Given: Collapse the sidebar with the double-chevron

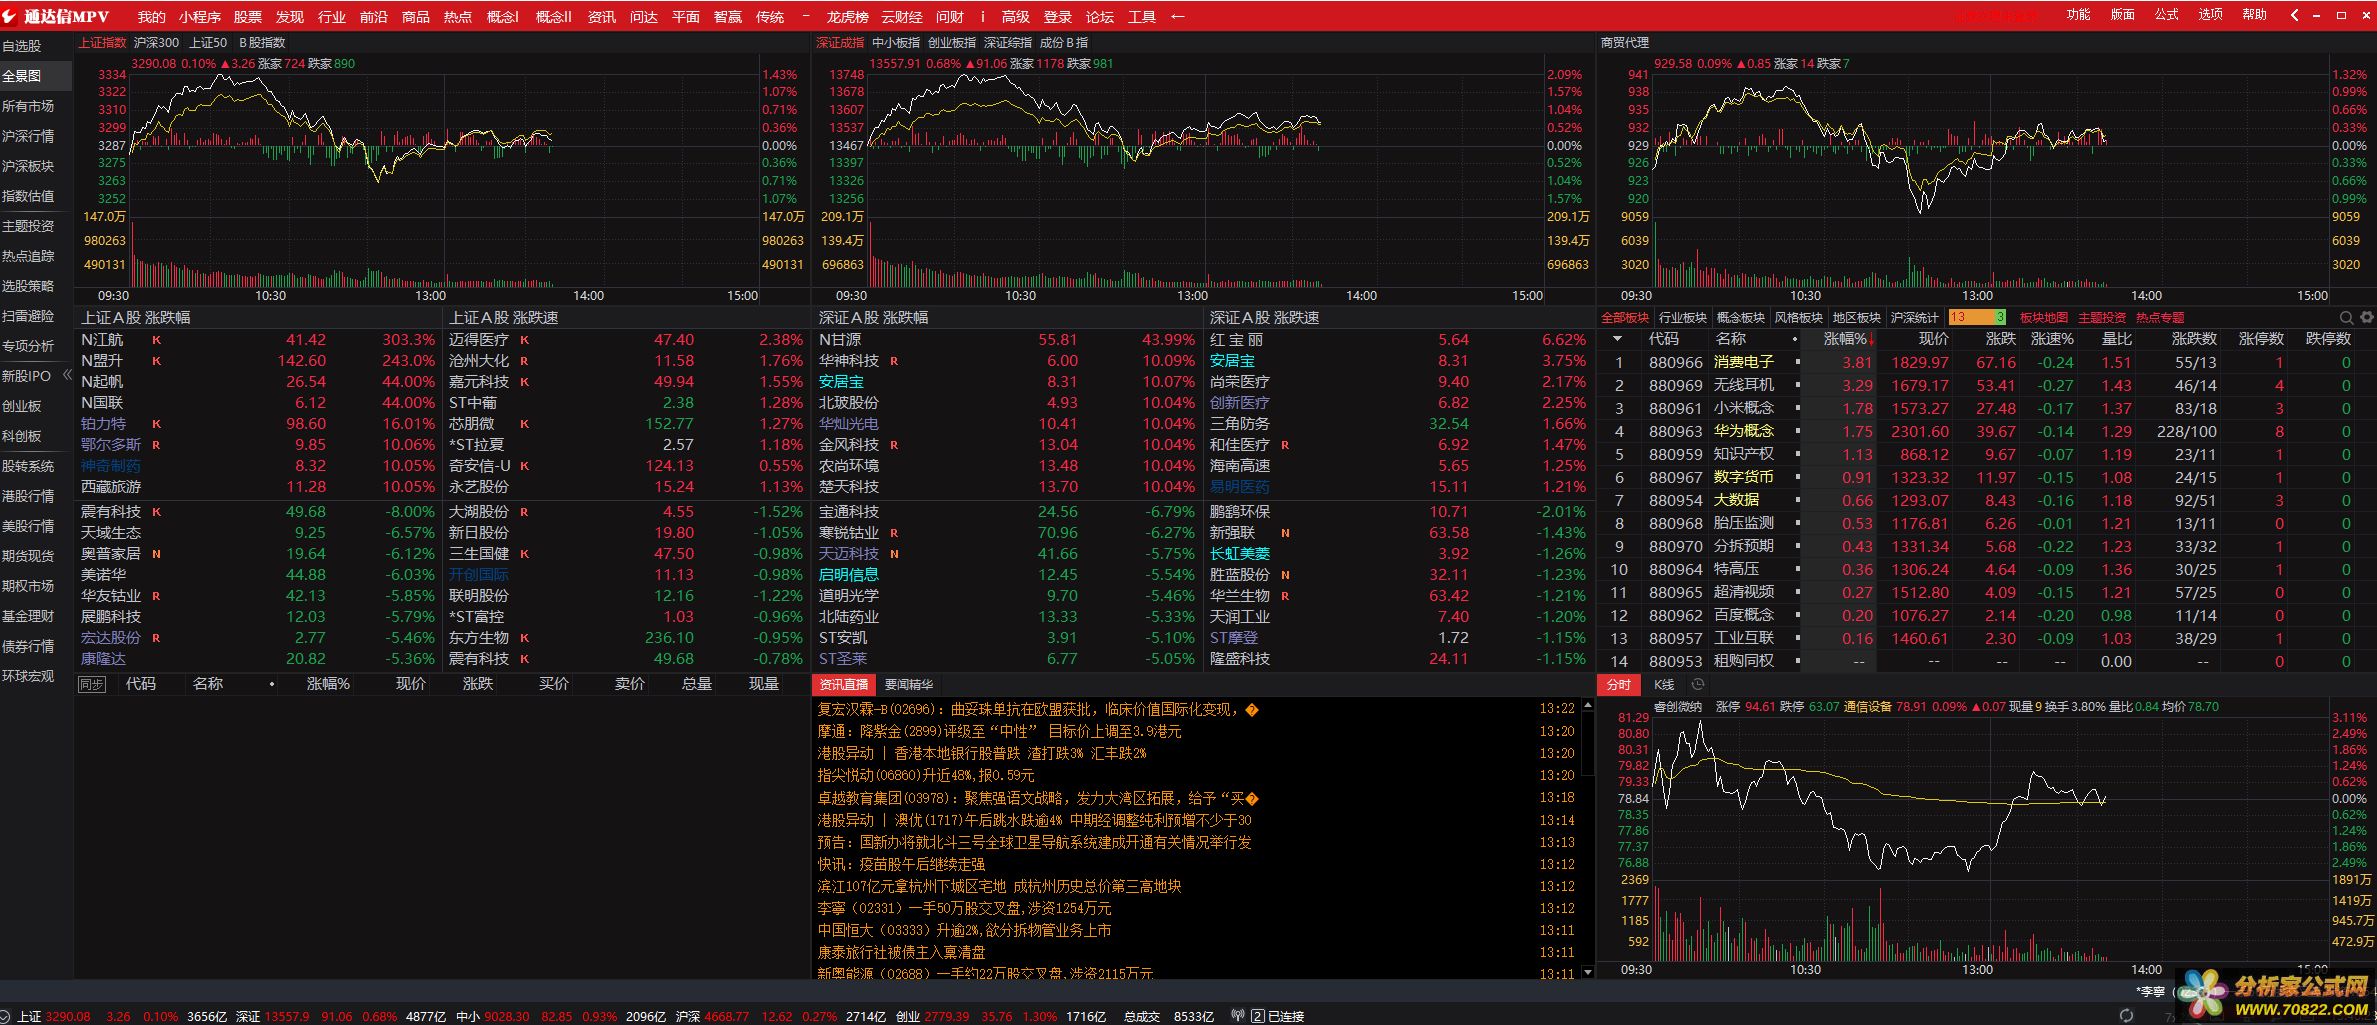Looking at the screenshot, I should tap(67, 375).
